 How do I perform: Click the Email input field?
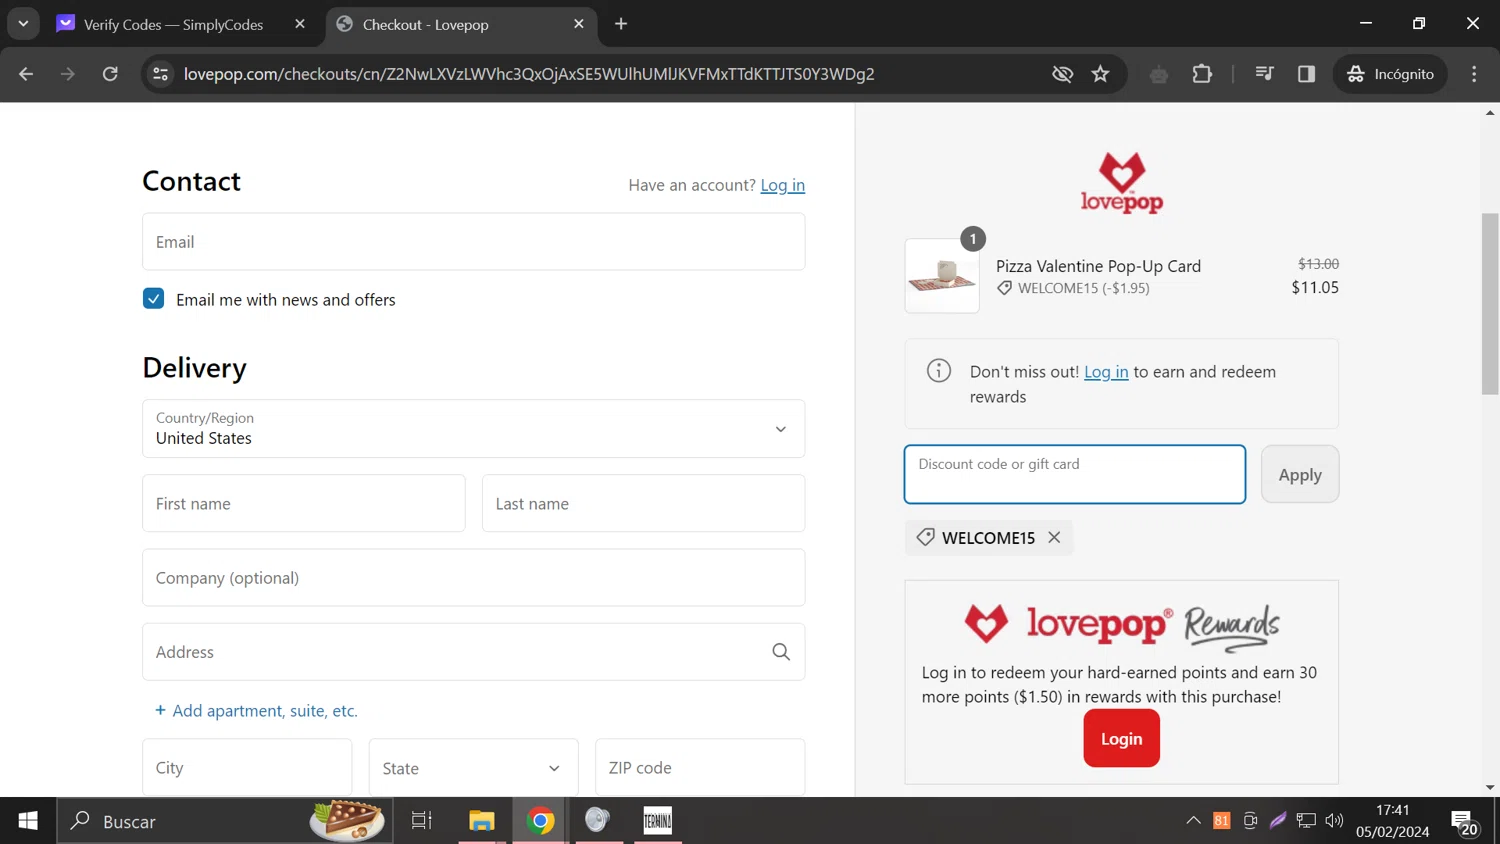pos(473,242)
